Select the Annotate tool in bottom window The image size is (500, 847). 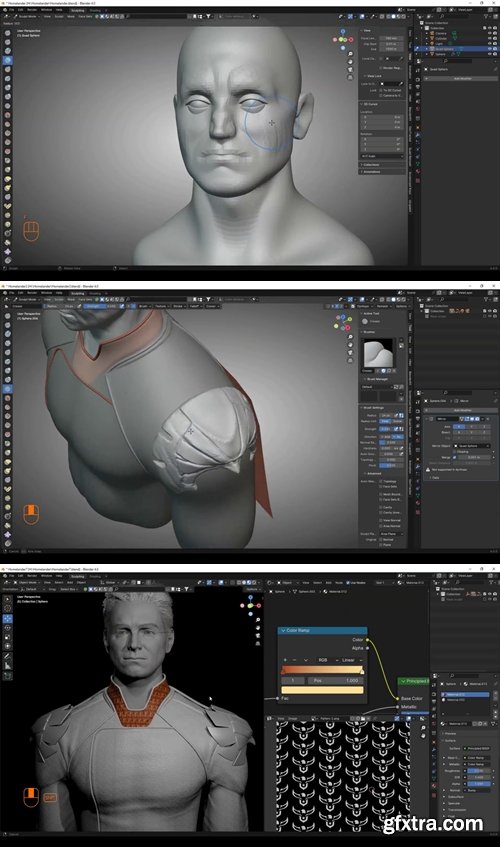pos(8,656)
